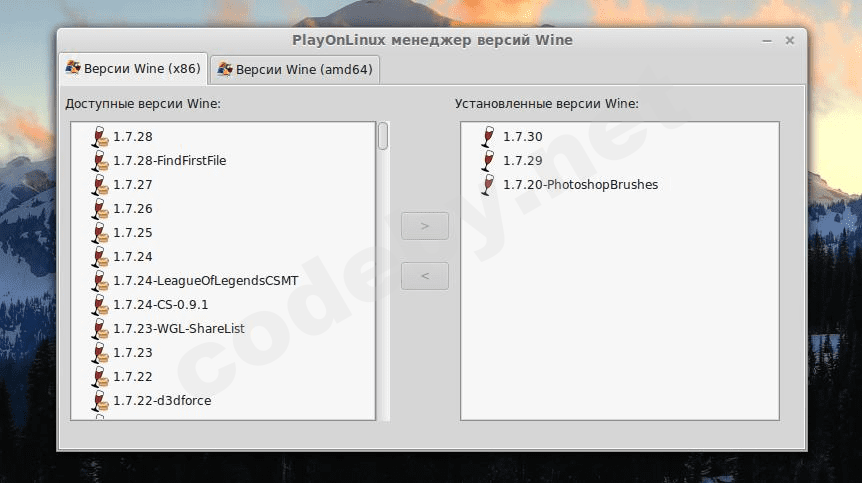Select 1.7.22-d3dforce entry
This screenshot has height=483, width=862.
pyautogui.click(x=162, y=401)
